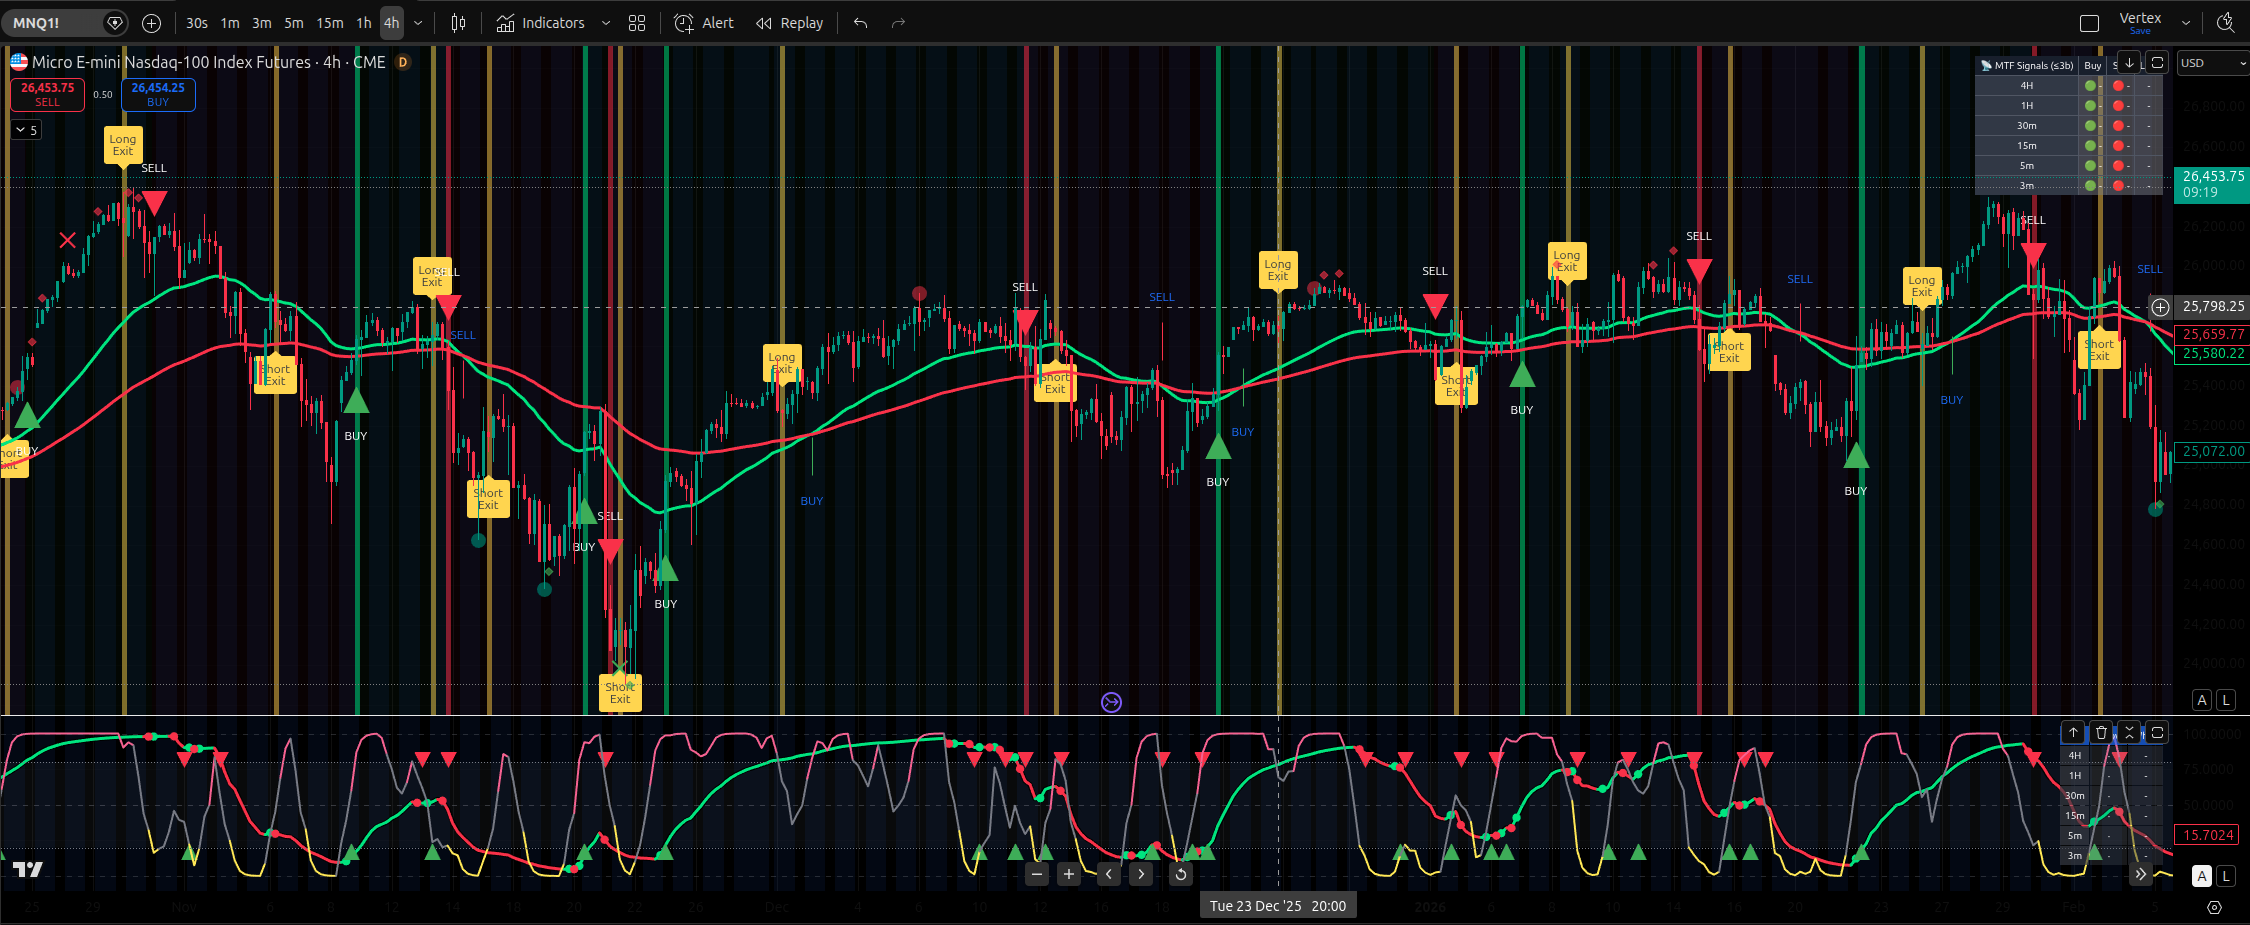Open the candlestick chart type selector

pyautogui.click(x=458, y=23)
